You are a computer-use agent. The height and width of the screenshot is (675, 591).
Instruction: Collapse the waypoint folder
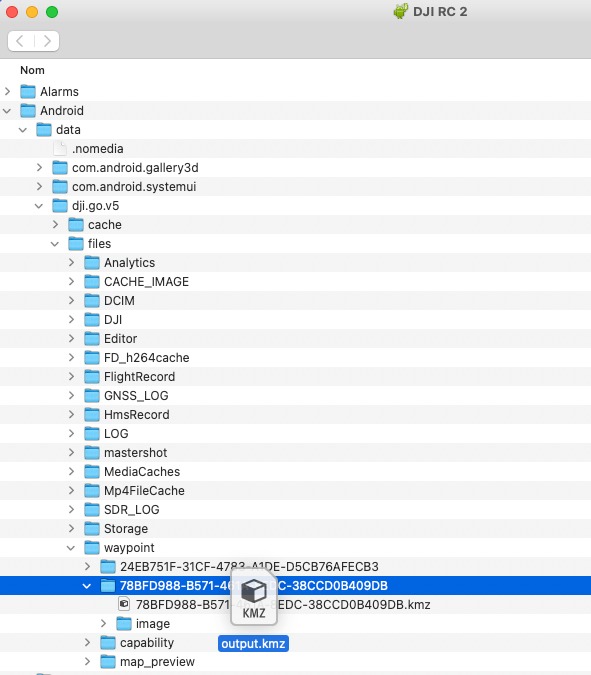click(x=71, y=548)
